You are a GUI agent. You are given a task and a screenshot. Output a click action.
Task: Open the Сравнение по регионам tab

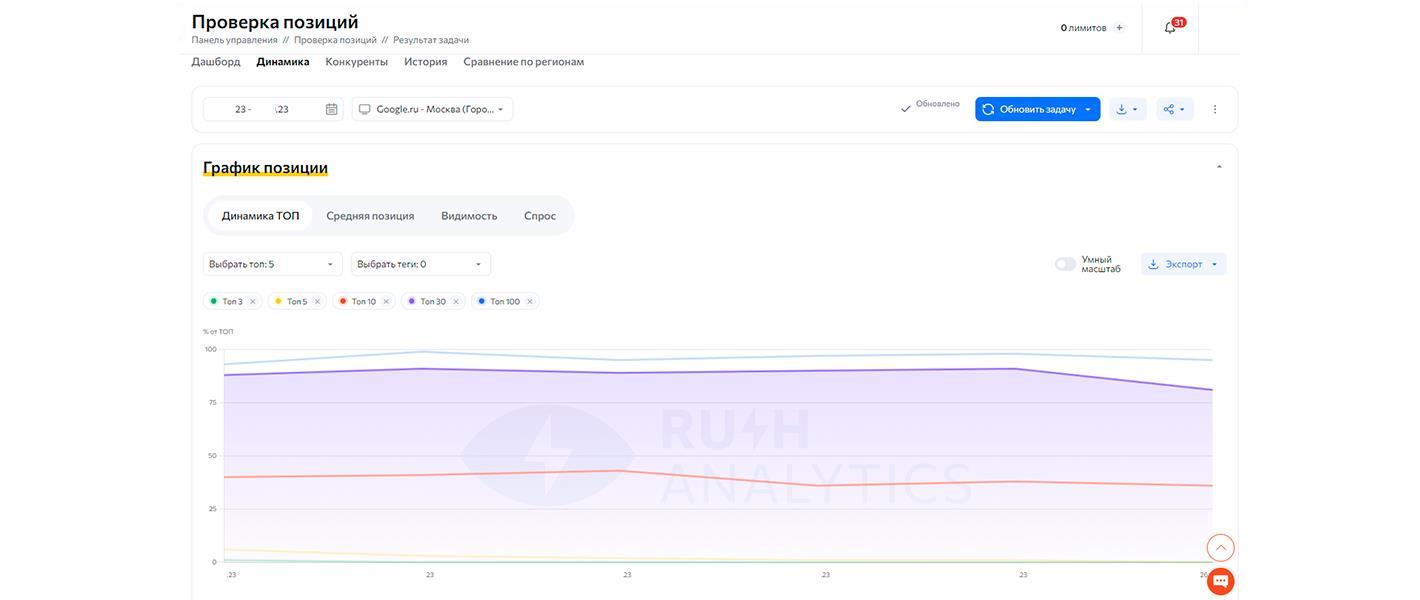(x=524, y=62)
